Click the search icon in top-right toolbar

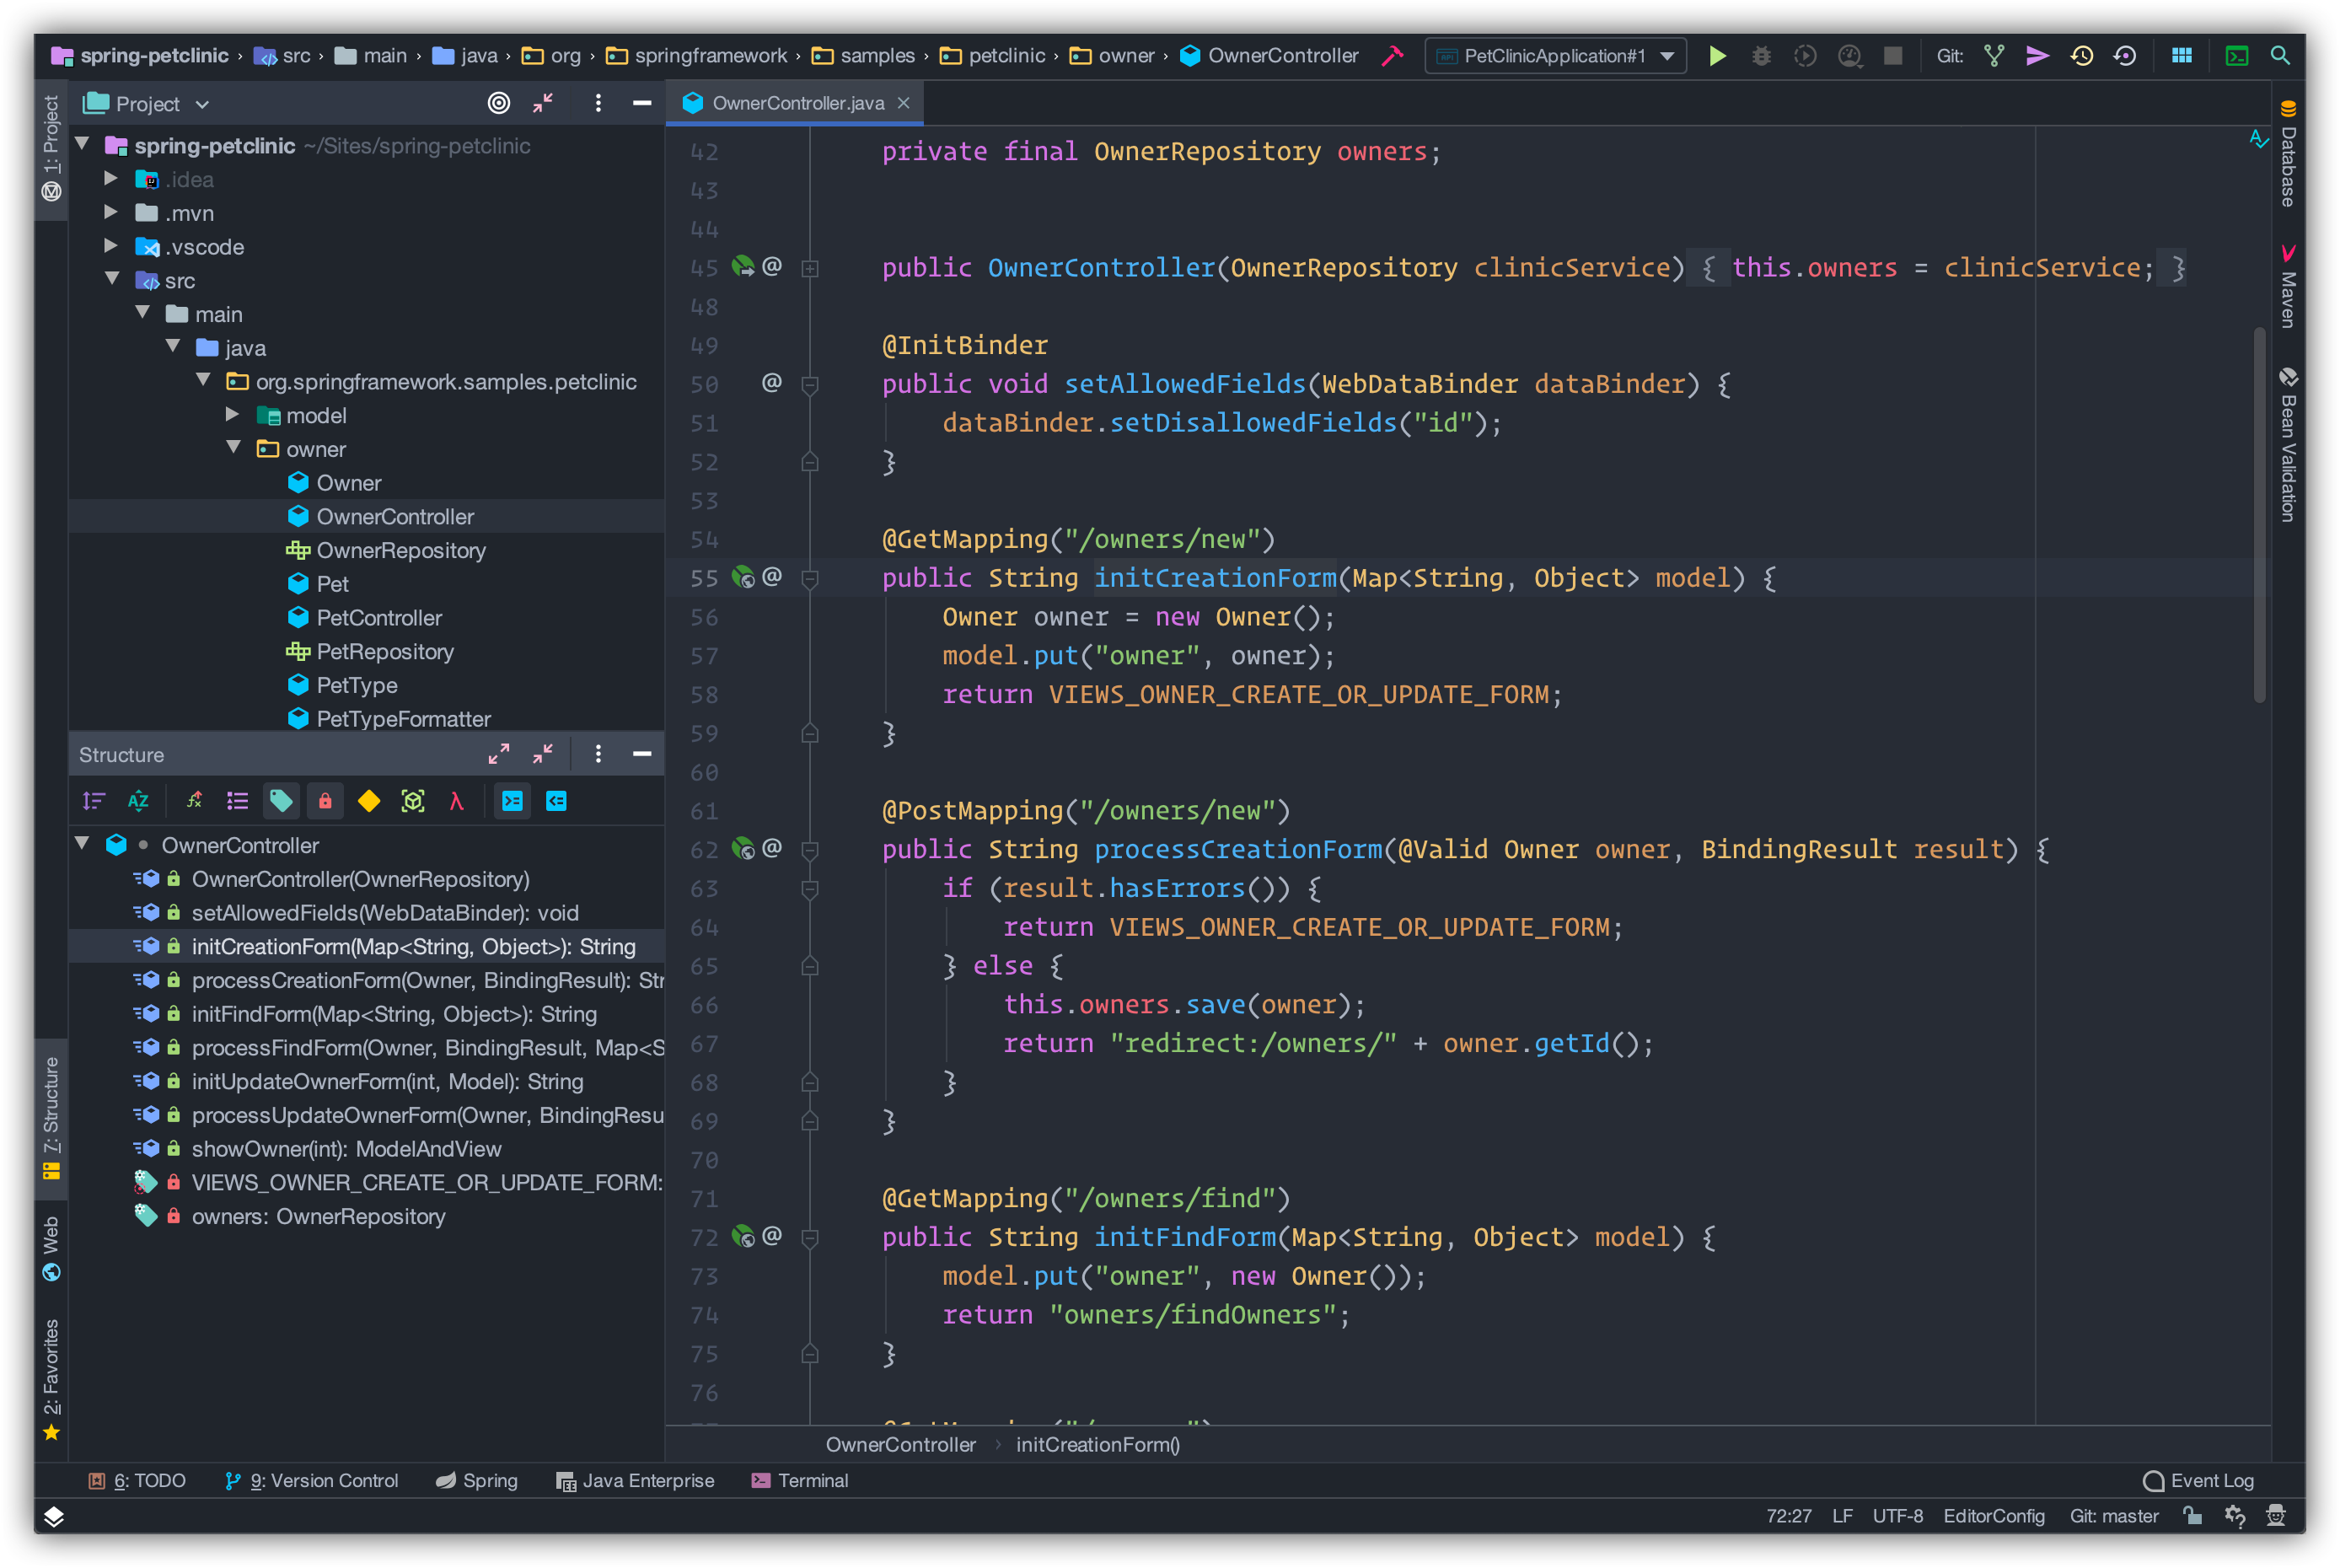click(x=2286, y=56)
